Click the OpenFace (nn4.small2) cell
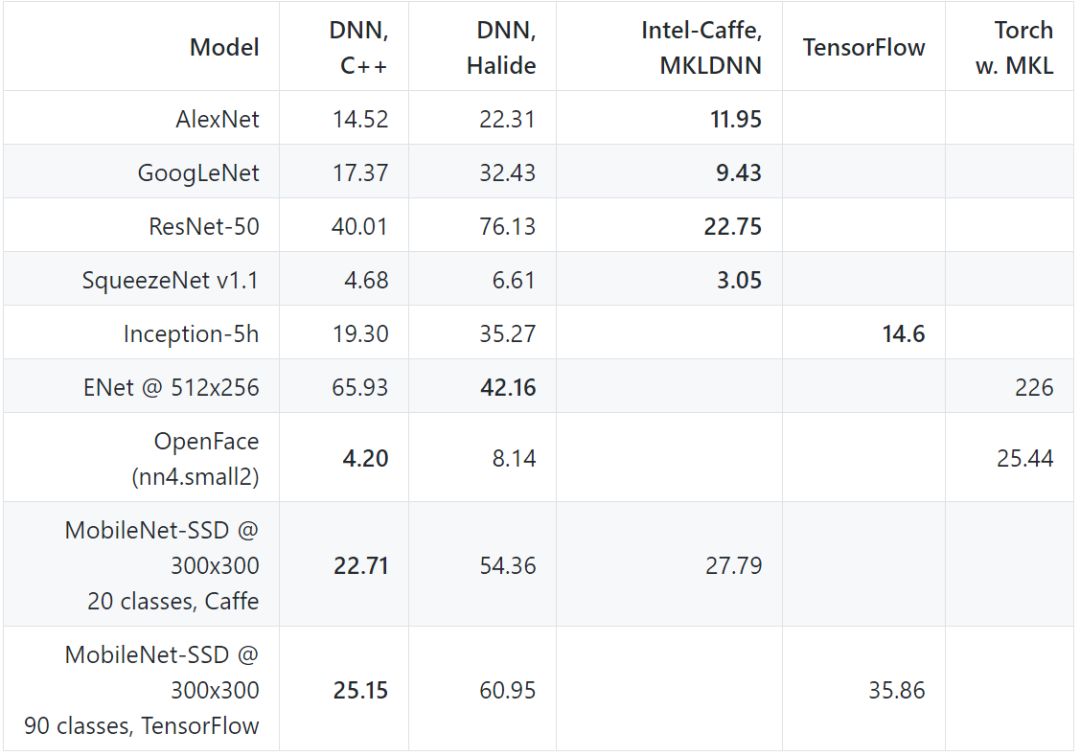 tap(195, 458)
